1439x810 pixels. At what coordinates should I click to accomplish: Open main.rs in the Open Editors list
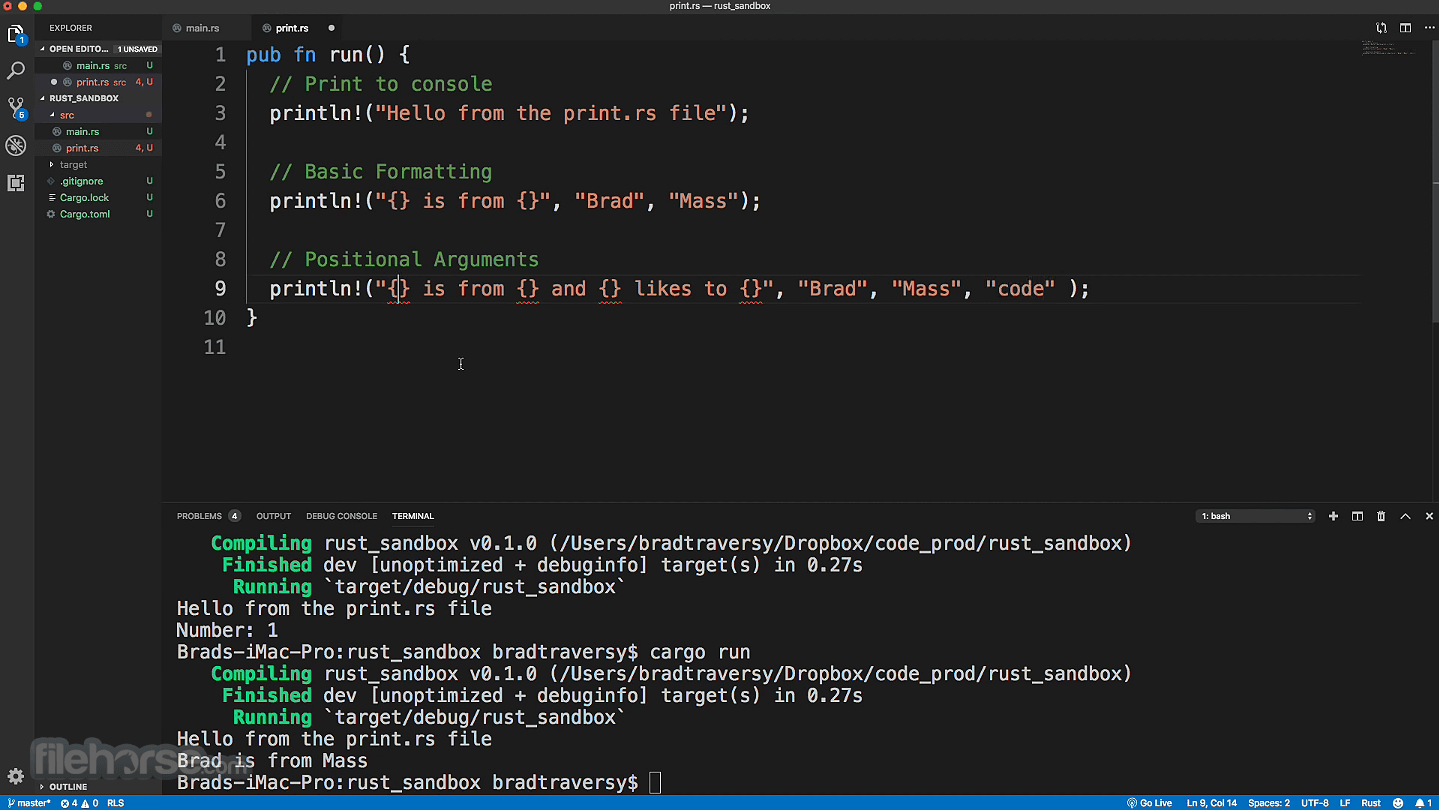(x=98, y=66)
